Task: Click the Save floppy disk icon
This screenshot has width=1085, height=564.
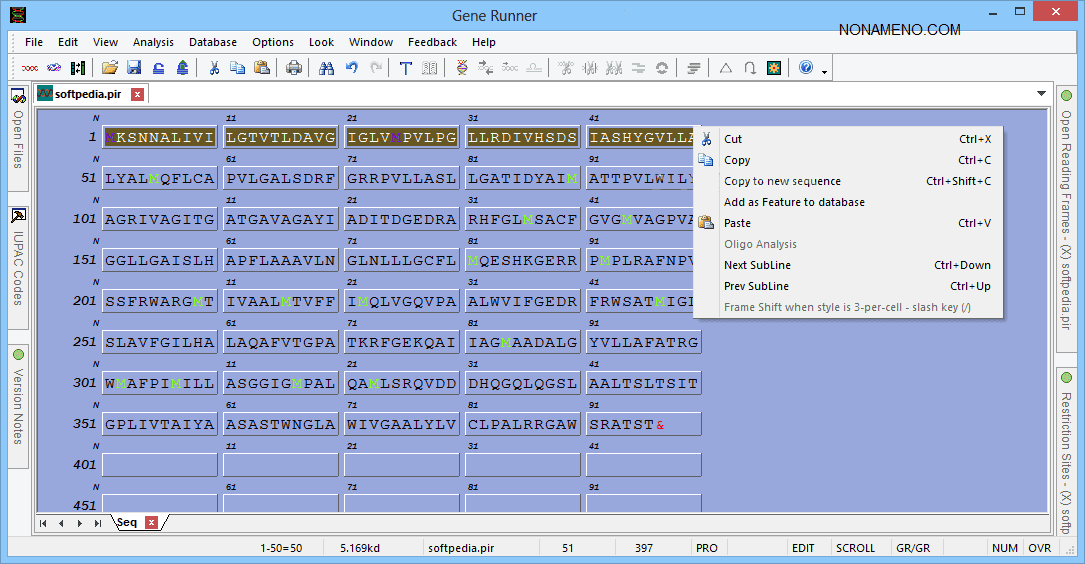Action: (134, 68)
